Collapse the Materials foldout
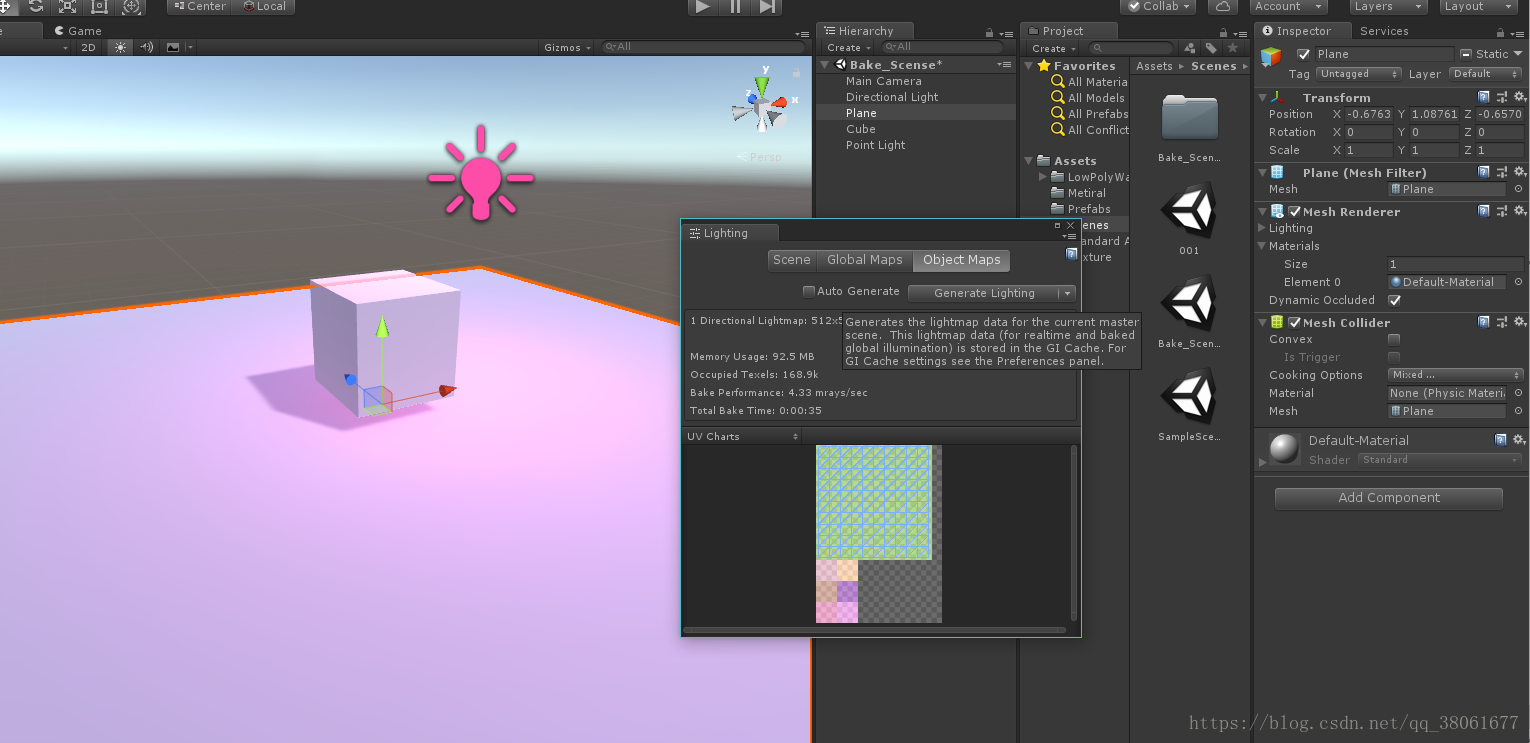The height and width of the screenshot is (743, 1530). [x=1261, y=246]
